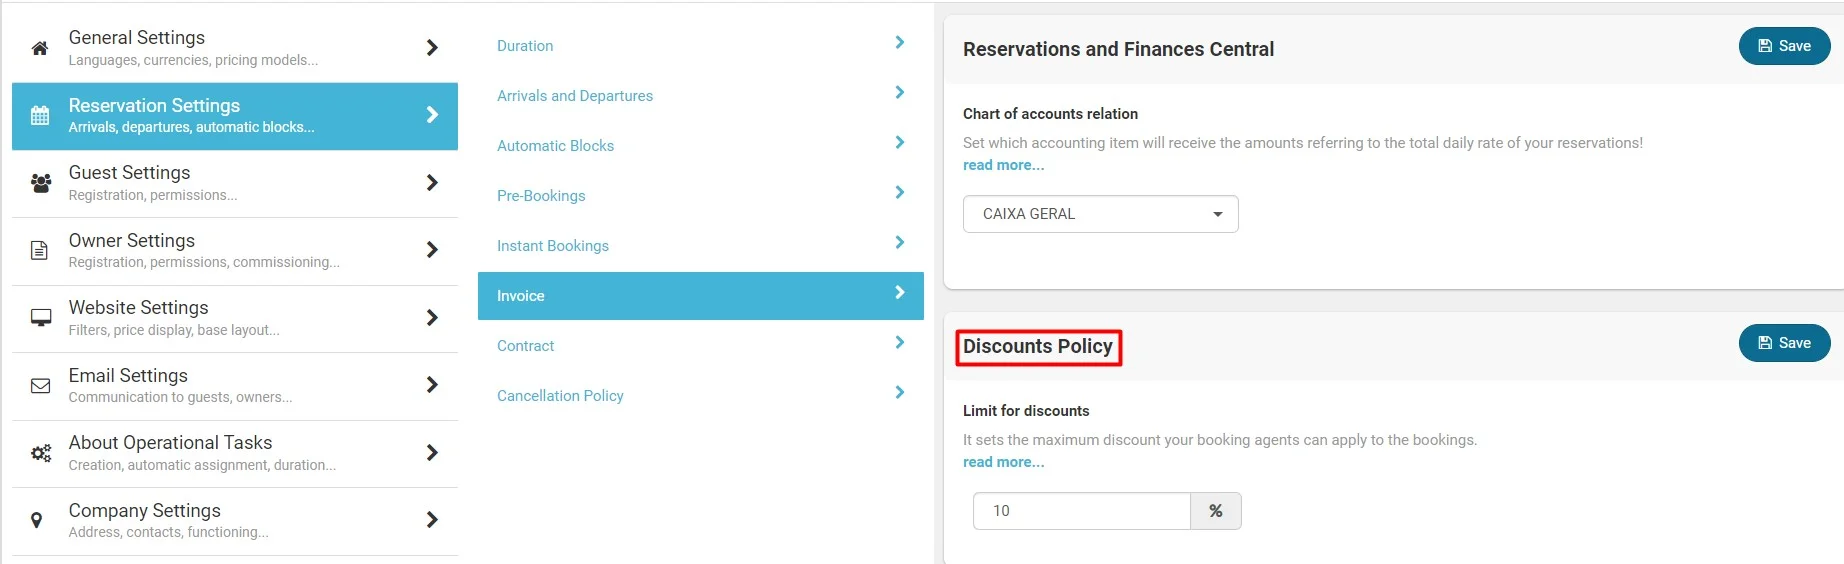Image resolution: width=1844 pixels, height=564 pixels.
Task: Click the monitor icon for Website Settings
Action: pos(40,318)
